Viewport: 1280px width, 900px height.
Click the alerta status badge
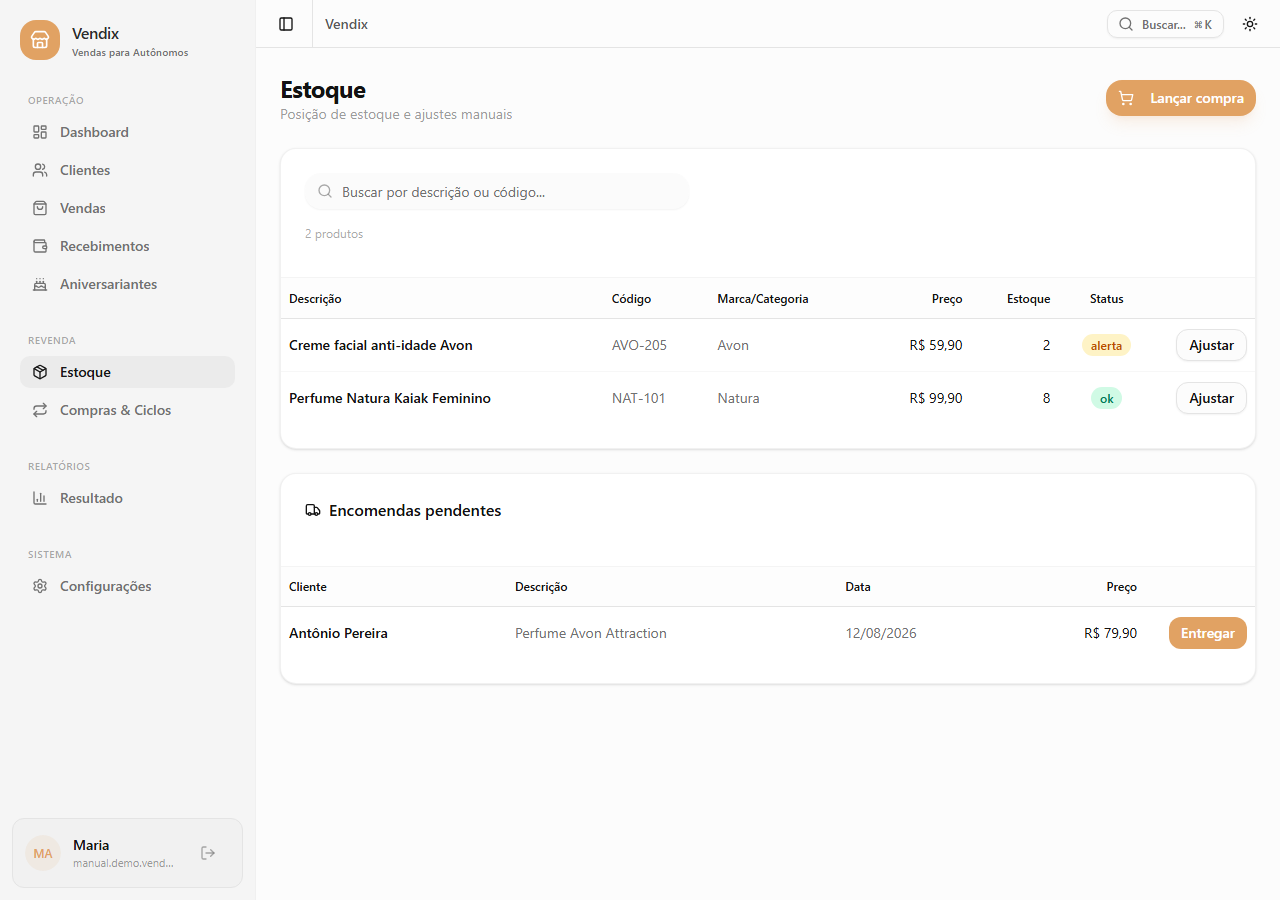[1106, 345]
